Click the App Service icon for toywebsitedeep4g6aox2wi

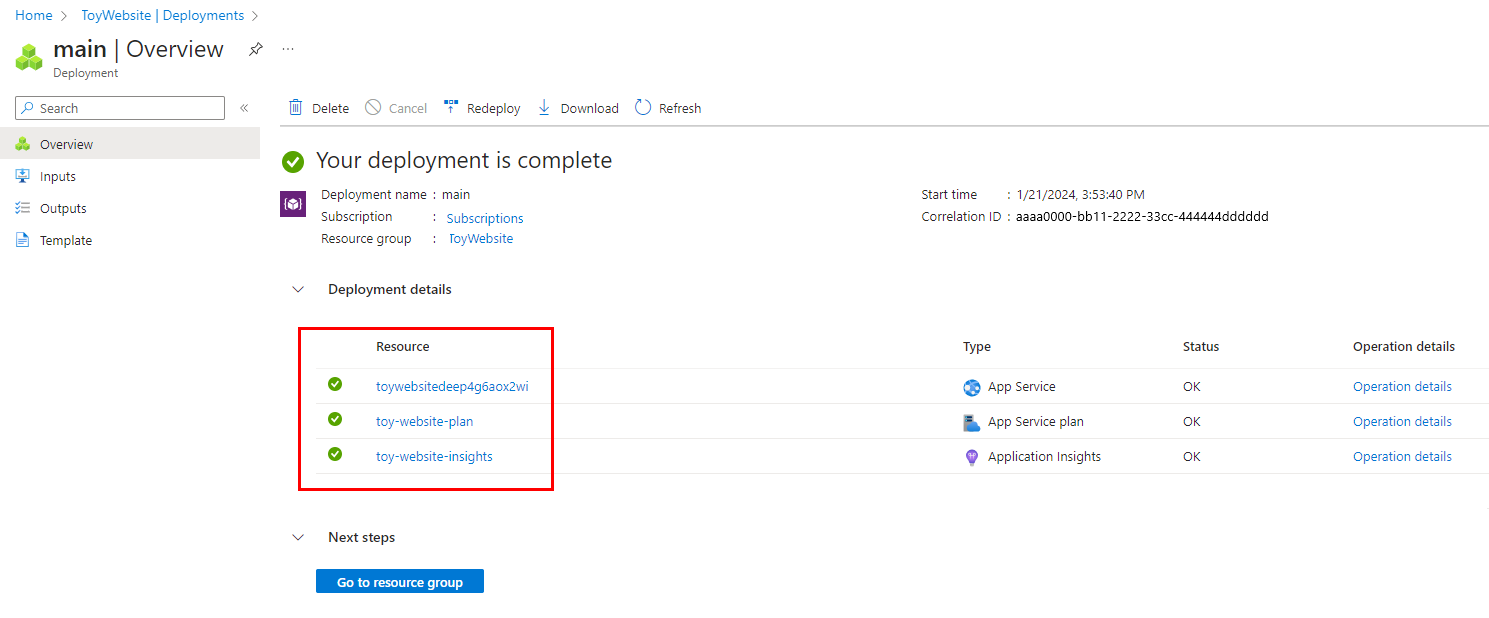pyautogui.click(x=970, y=386)
